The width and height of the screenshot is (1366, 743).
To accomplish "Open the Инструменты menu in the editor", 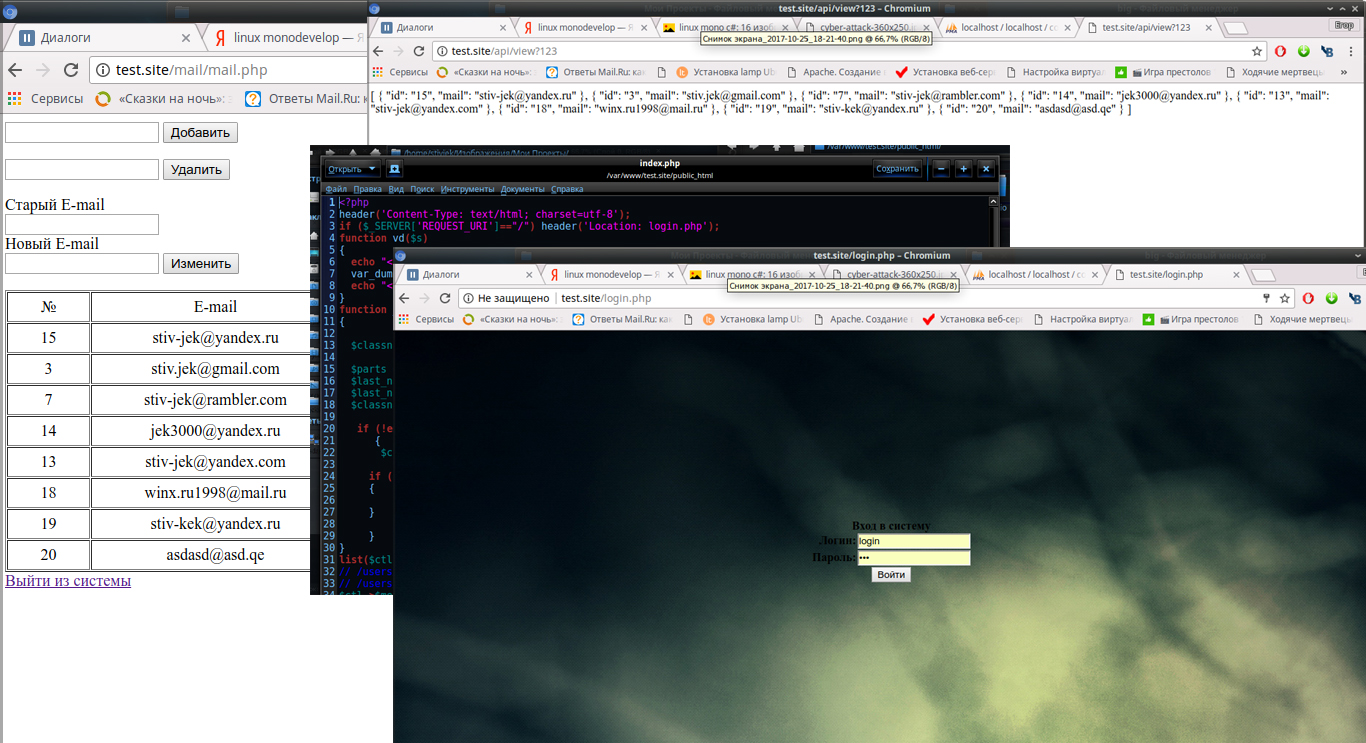I will tap(467, 189).
